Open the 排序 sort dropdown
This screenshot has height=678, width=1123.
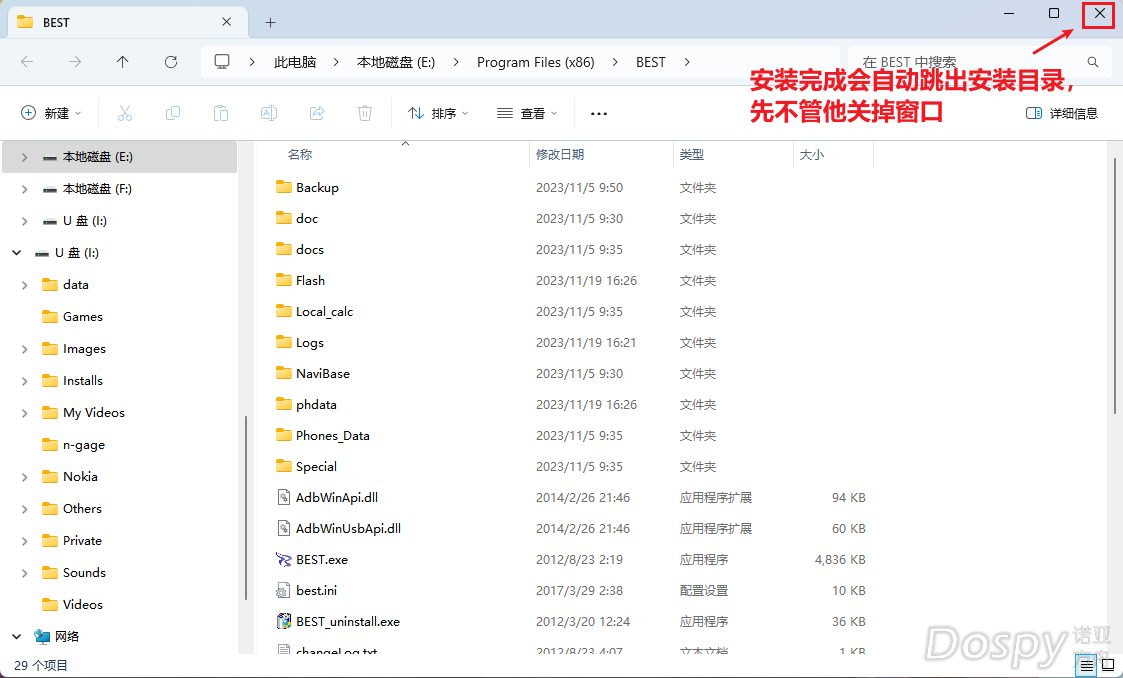tap(438, 113)
